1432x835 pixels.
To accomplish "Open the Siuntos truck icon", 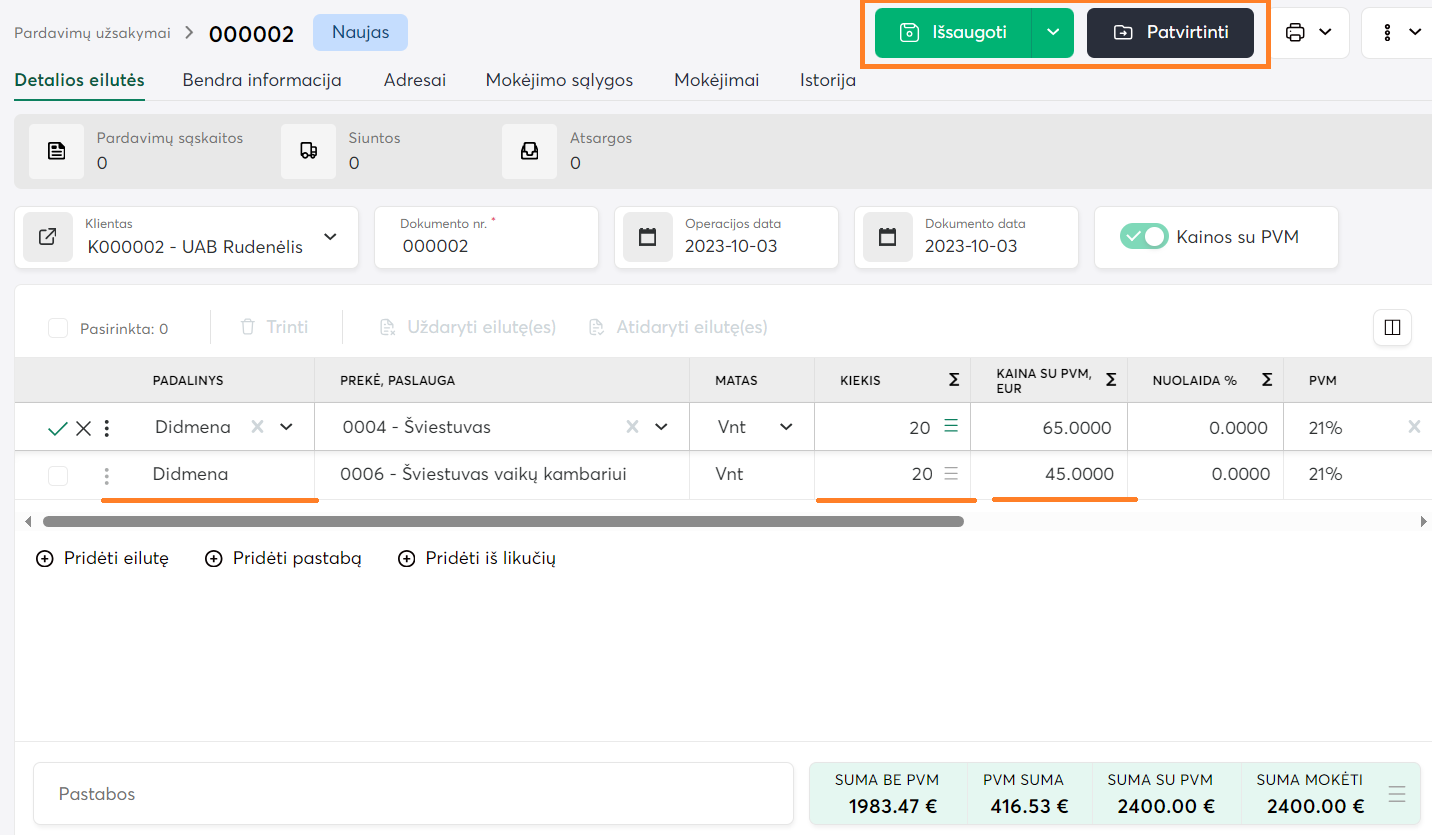I will (308, 151).
